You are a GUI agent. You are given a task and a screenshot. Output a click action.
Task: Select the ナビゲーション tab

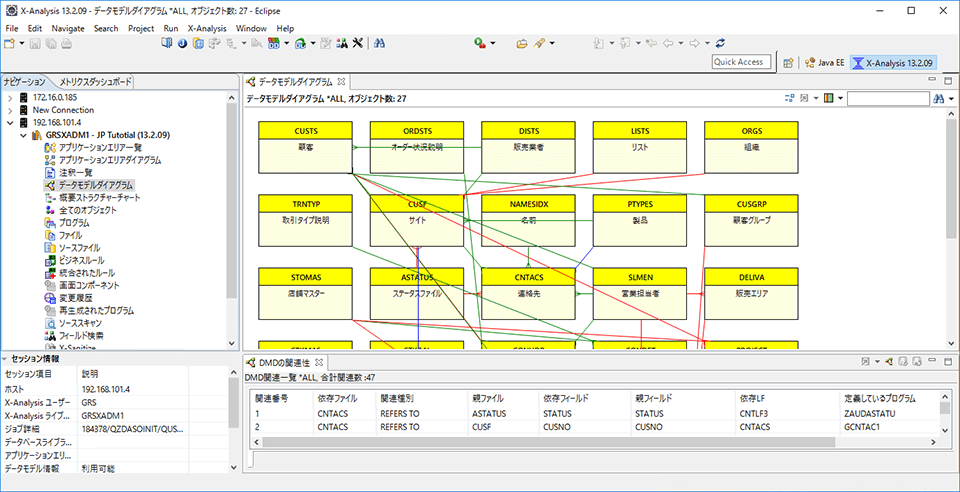tap(24, 81)
